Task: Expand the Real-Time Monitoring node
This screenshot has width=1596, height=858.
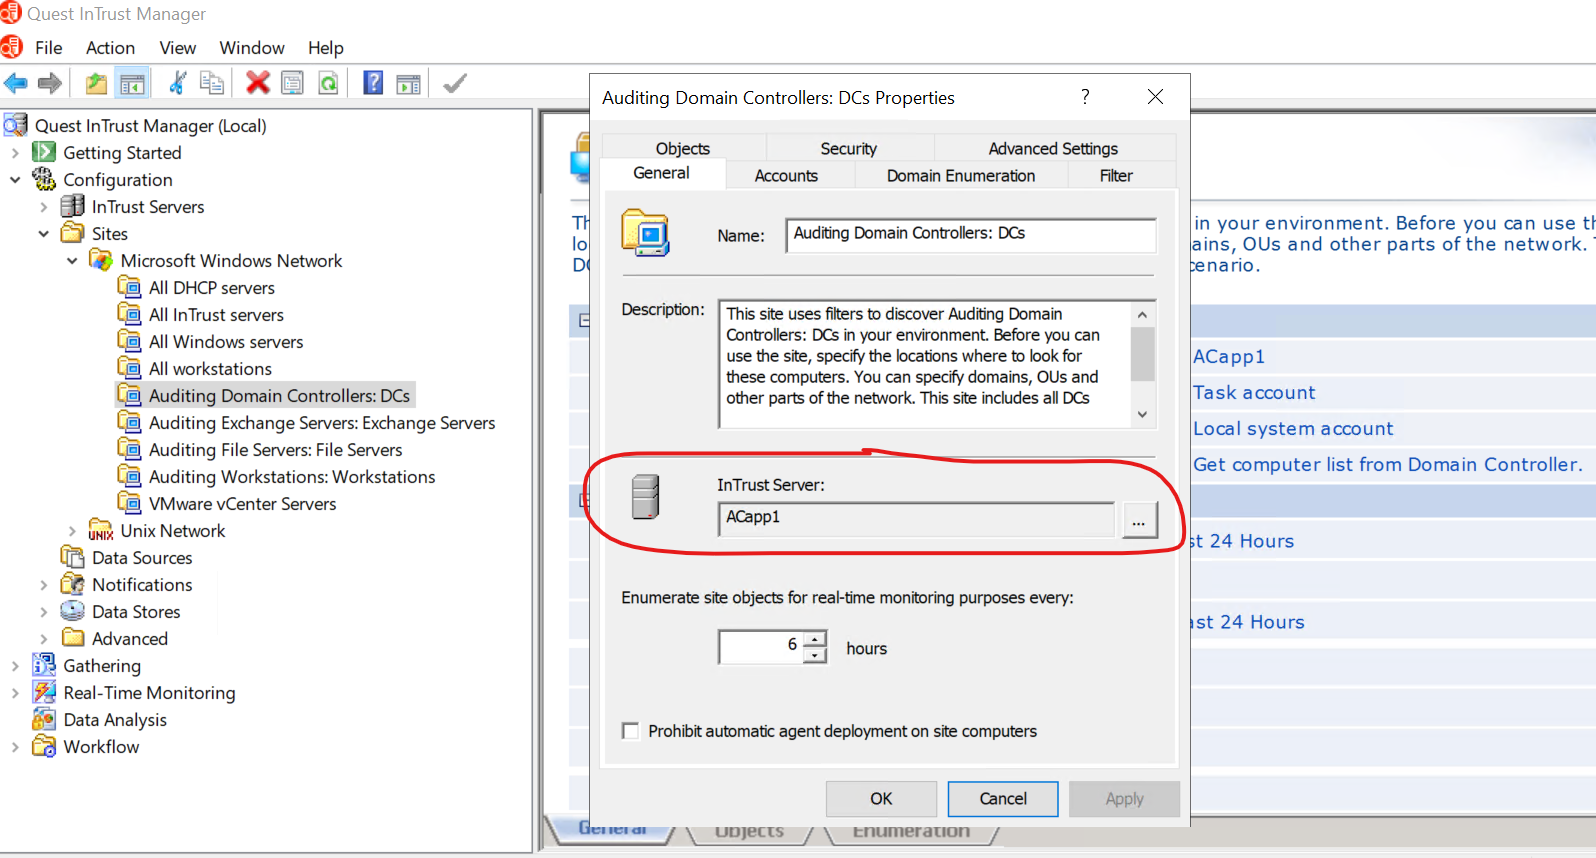Action: point(15,693)
